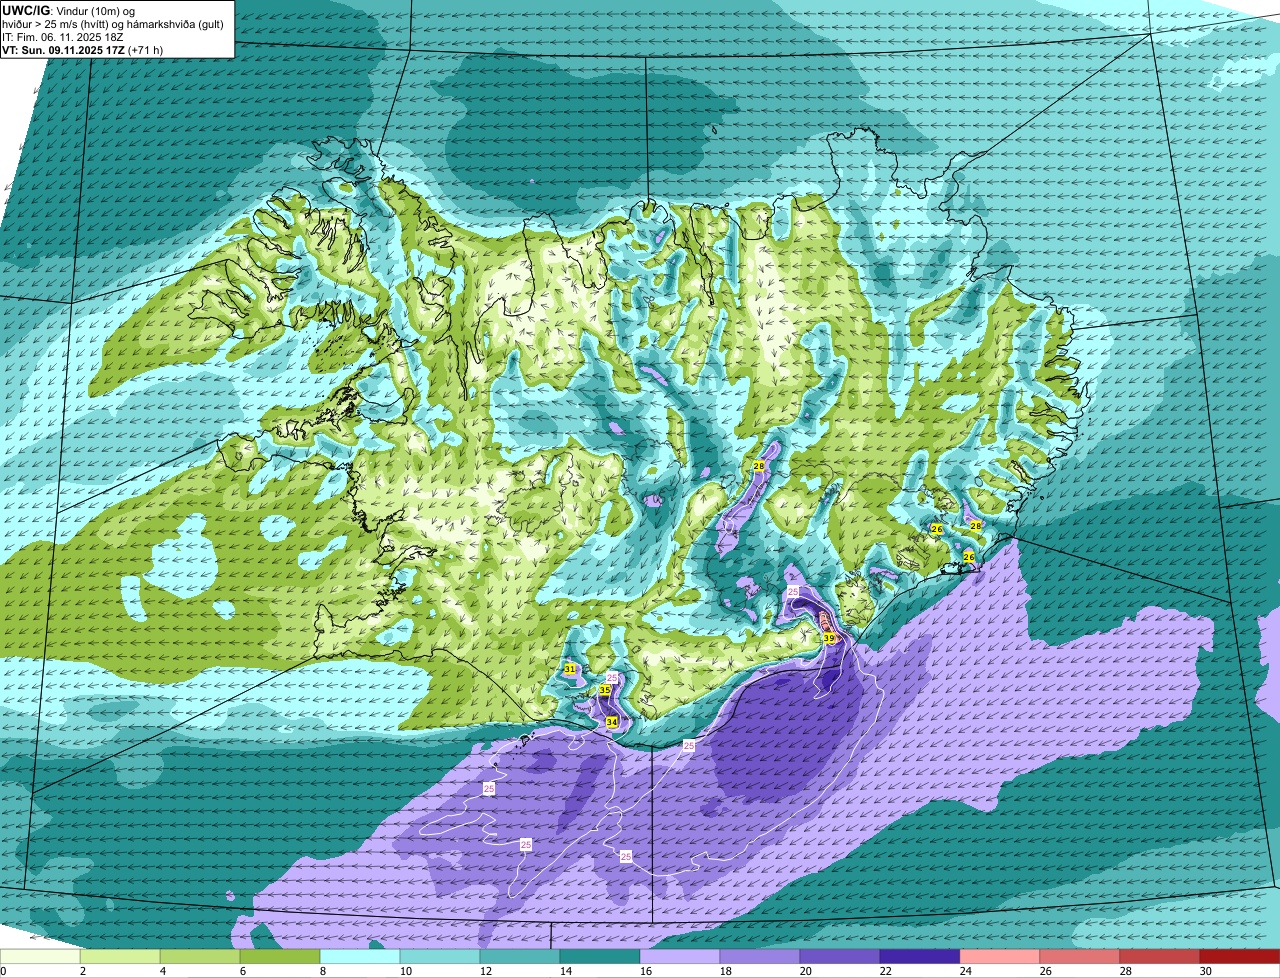Pick the lavender 16–18 legend swatch
The image size is (1280, 978).
point(680,957)
